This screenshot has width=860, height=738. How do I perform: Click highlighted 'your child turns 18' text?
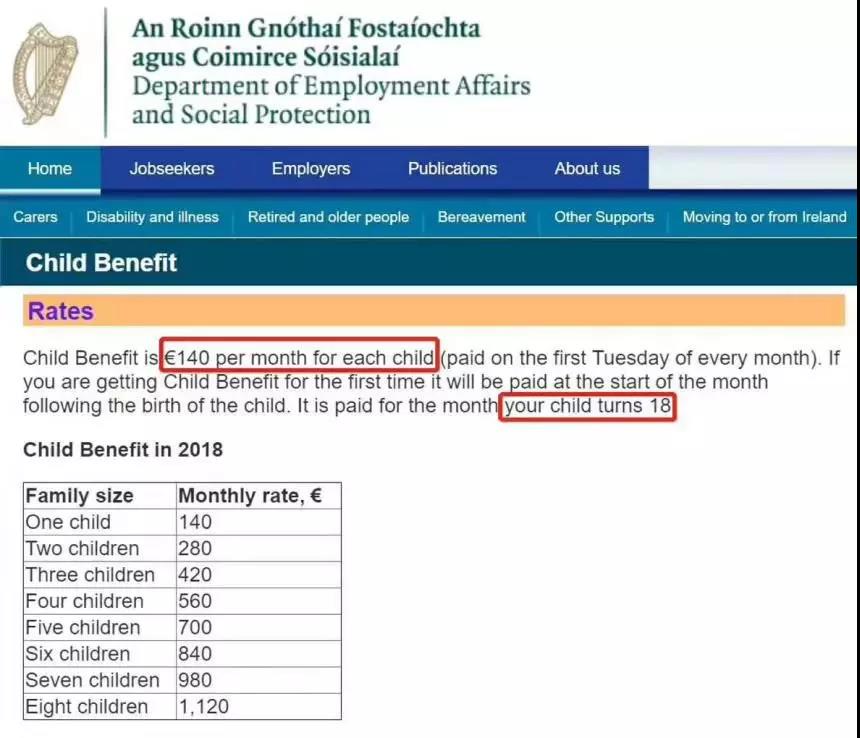588,407
